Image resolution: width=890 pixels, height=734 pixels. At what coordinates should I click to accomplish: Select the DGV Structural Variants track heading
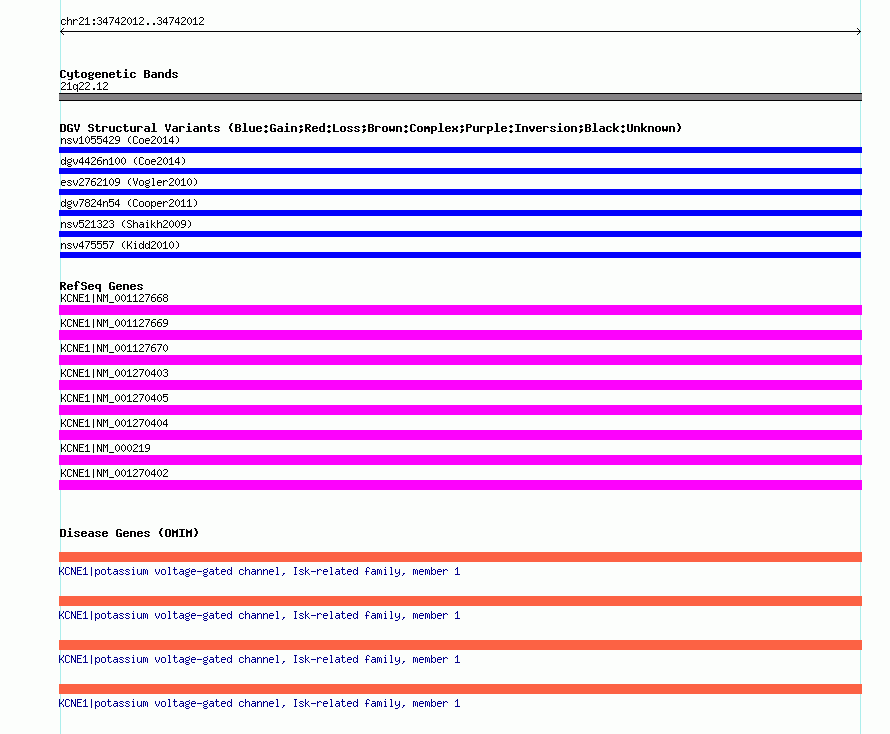click(371, 128)
